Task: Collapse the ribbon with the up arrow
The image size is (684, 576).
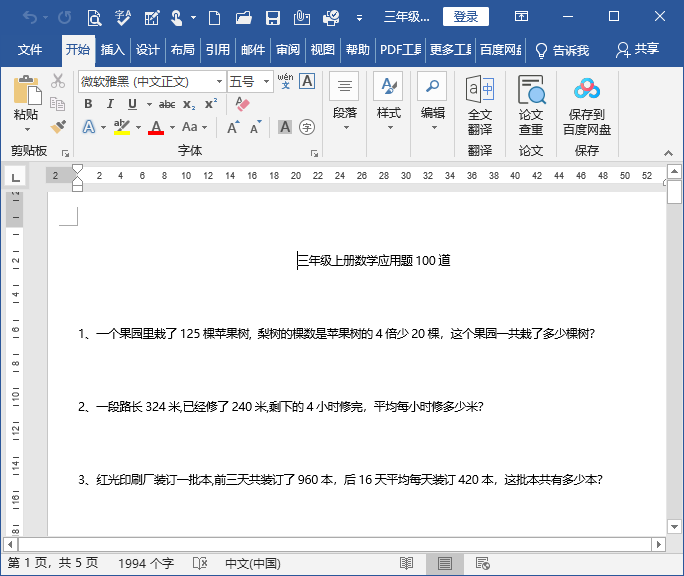Action: tap(668, 153)
